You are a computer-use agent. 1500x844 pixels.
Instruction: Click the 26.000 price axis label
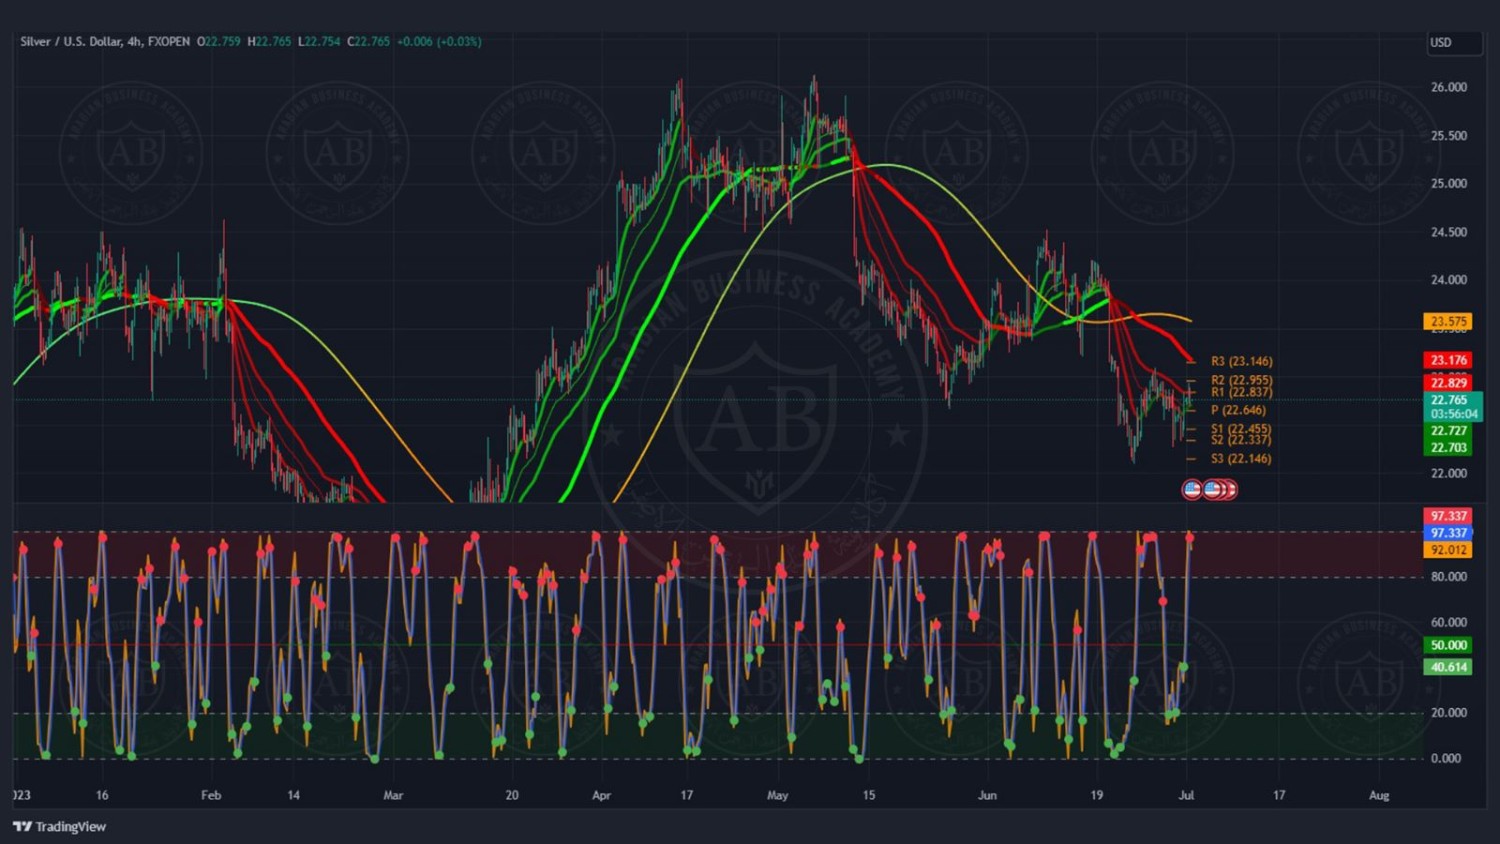click(1449, 88)
